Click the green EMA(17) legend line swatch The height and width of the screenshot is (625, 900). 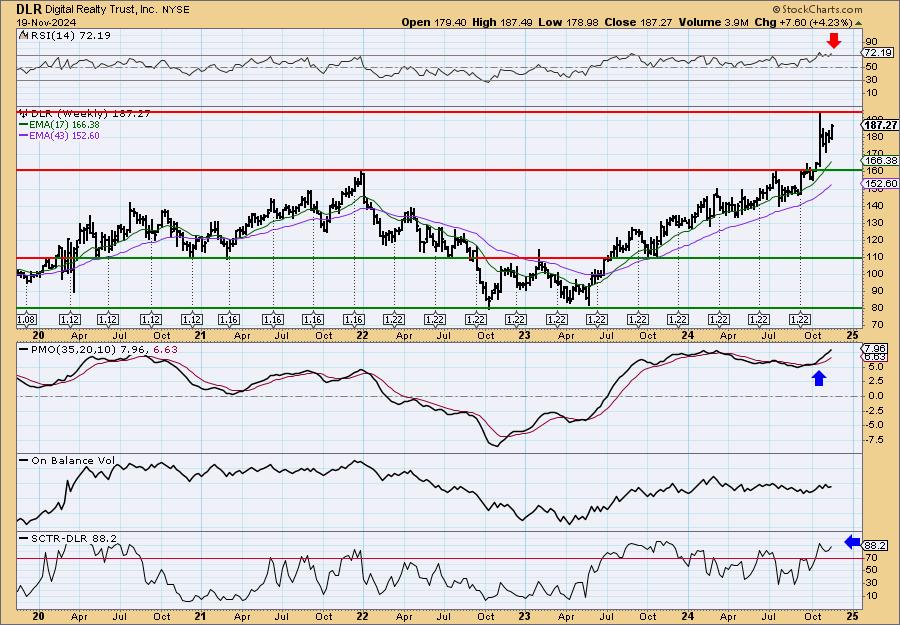coord(24,125)
